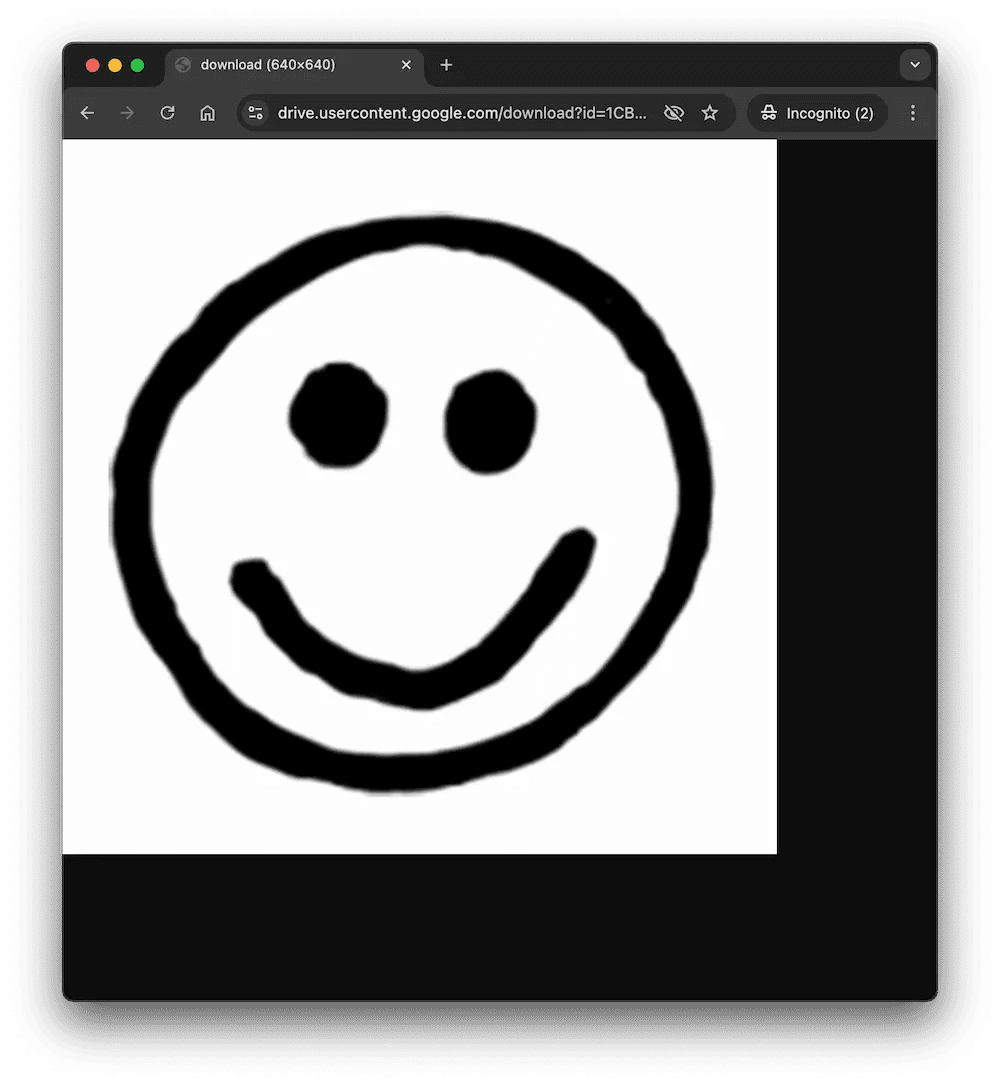Reload the current page
Image resolution: width=1000 pixels, height=1084 pixels.
click(x=167, y=113)
